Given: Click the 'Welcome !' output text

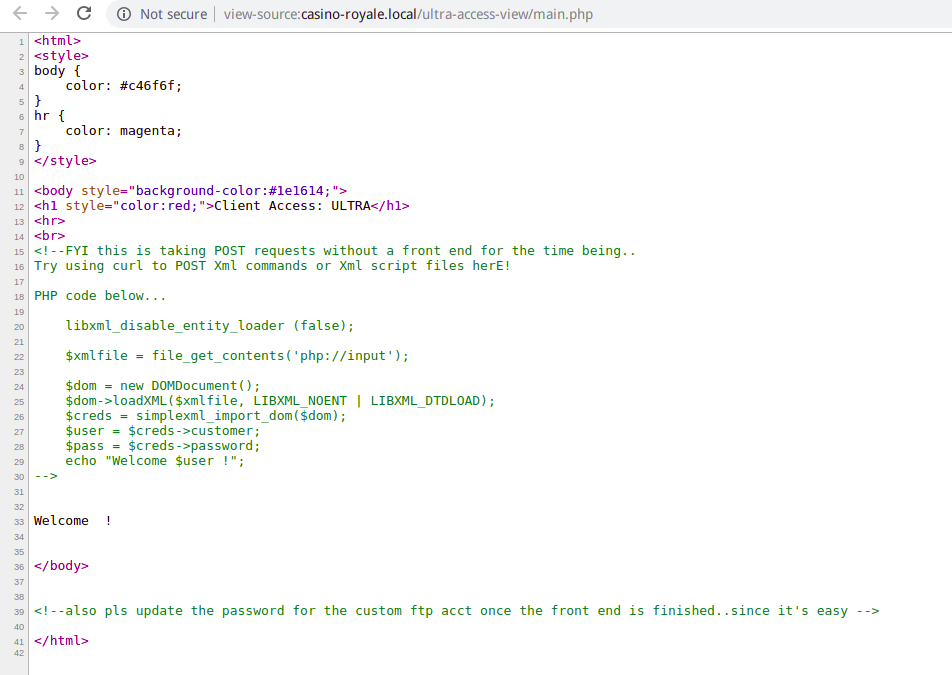Looking at the screenshot, I should (x=73, y=521).
